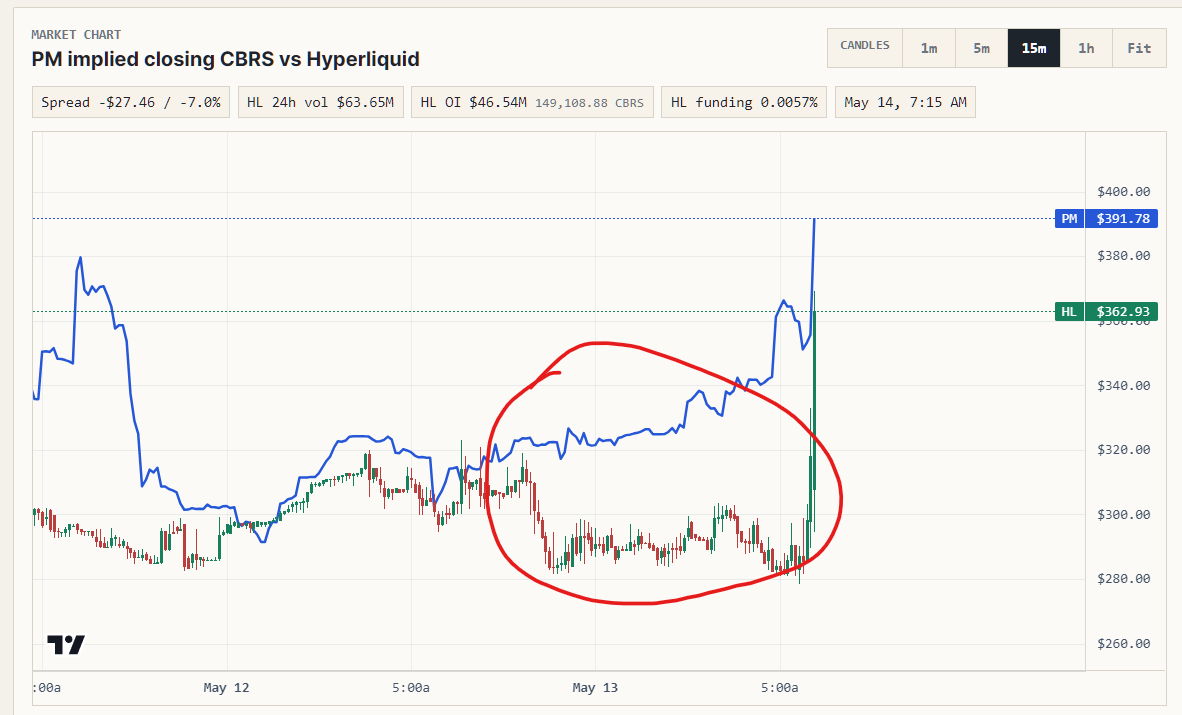1182x715 pixels.
Task: Click the blue PM price label
Action: [x=1069, y=219]
